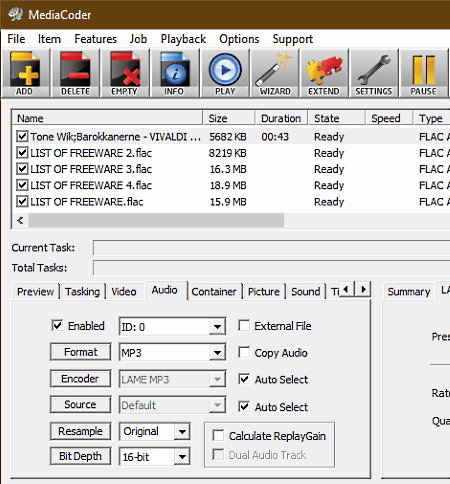Click the ADD file toolbar icon
Screen dimensions: 450x484
pos(26,73)
